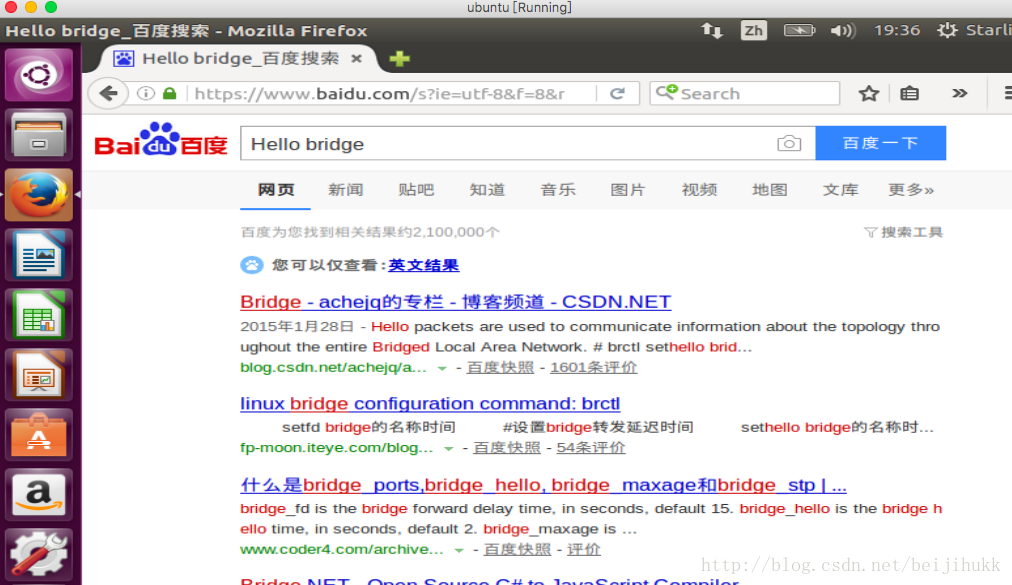1012x585 pixels.
Task: Click the Baidu logo
Action: [x=161, y=140]
